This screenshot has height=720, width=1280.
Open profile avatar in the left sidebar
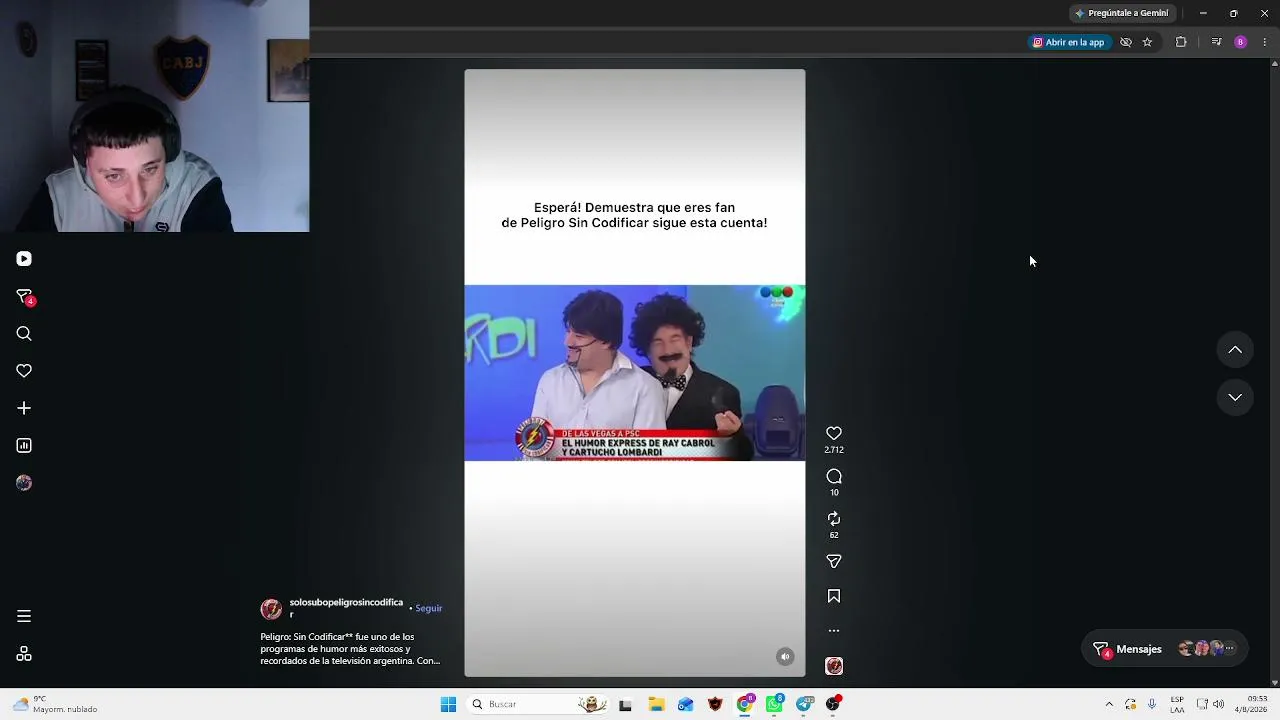tap(24, 483)
